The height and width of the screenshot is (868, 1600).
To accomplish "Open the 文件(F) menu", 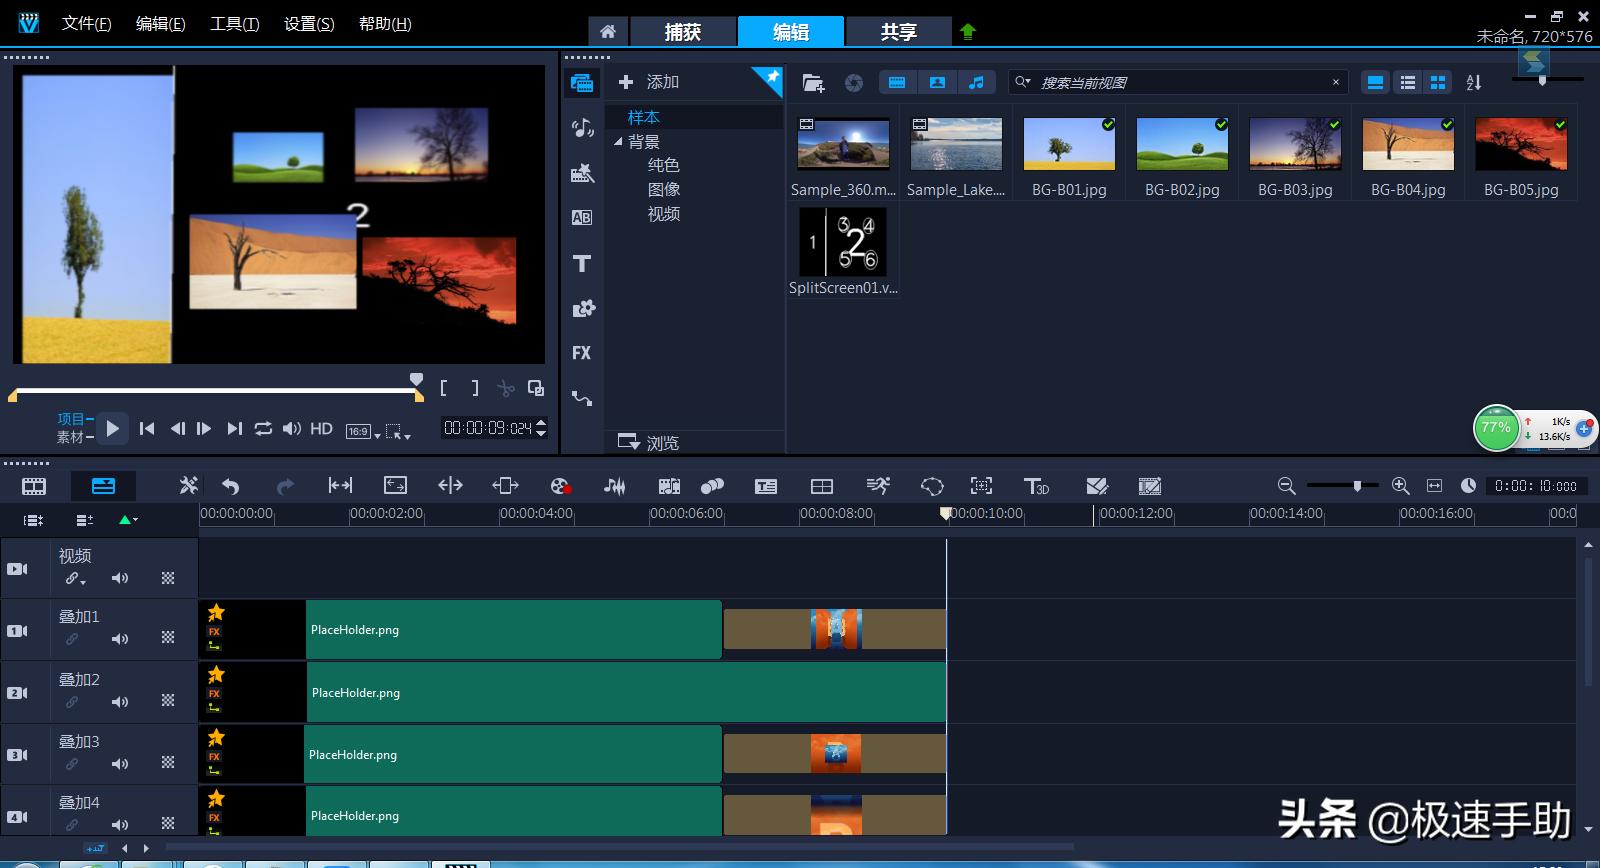I will [x=86, y=24].
